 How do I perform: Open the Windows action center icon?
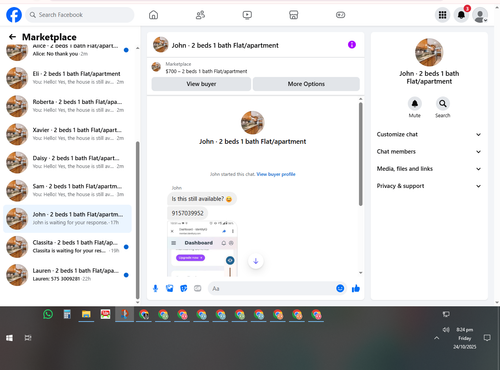pyautogui.click(x=487, y=338)
